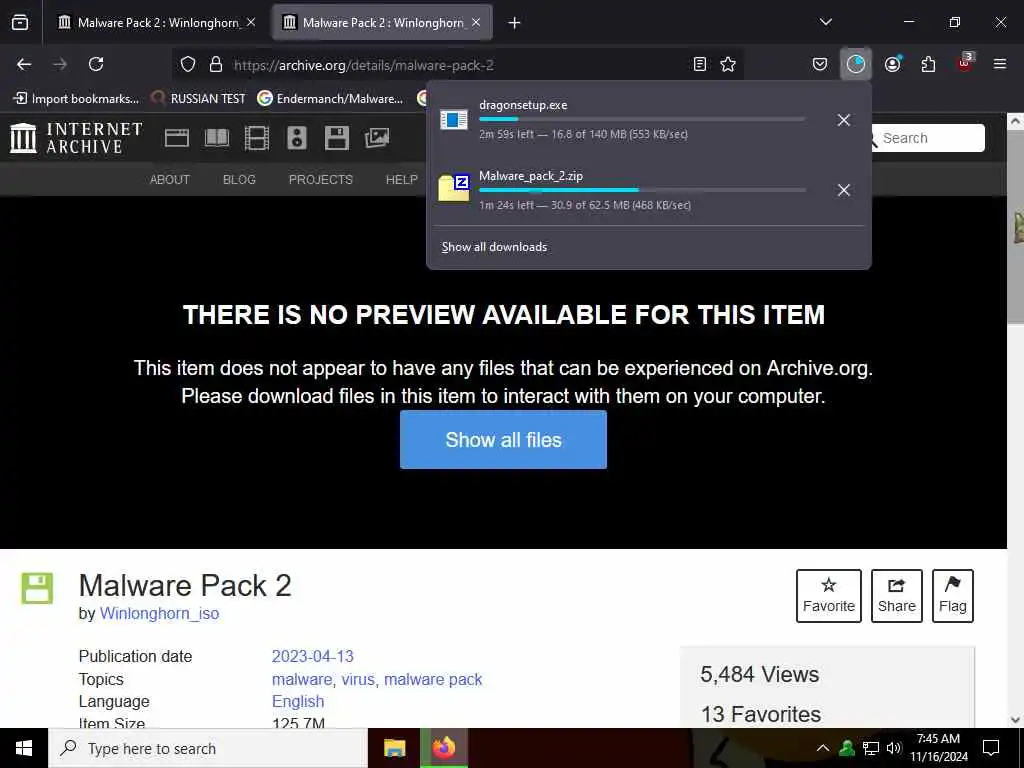Click the Internet Archive logo
This screenshot has width=1024, height=768.
[76, 138]
